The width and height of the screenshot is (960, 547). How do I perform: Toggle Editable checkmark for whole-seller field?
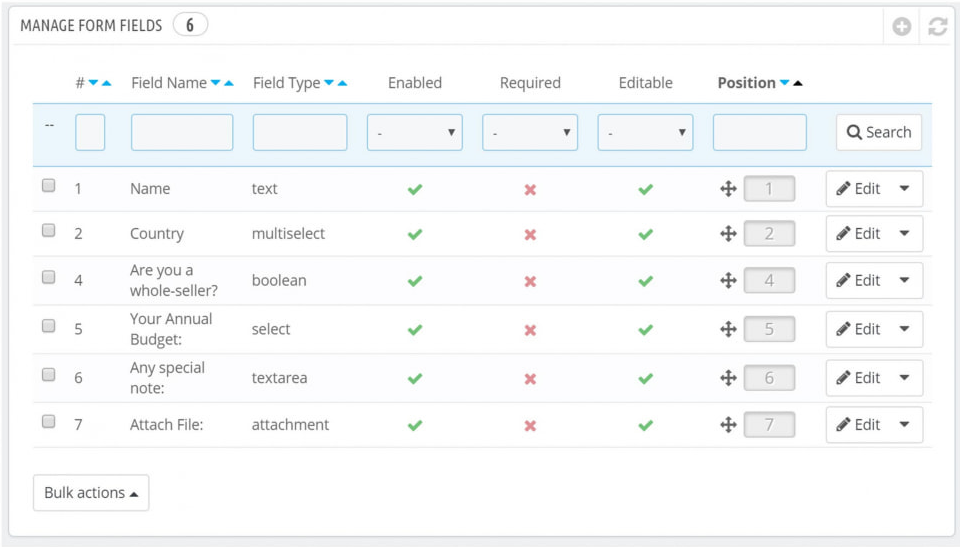pyautogui.click(x=645, y=281)
